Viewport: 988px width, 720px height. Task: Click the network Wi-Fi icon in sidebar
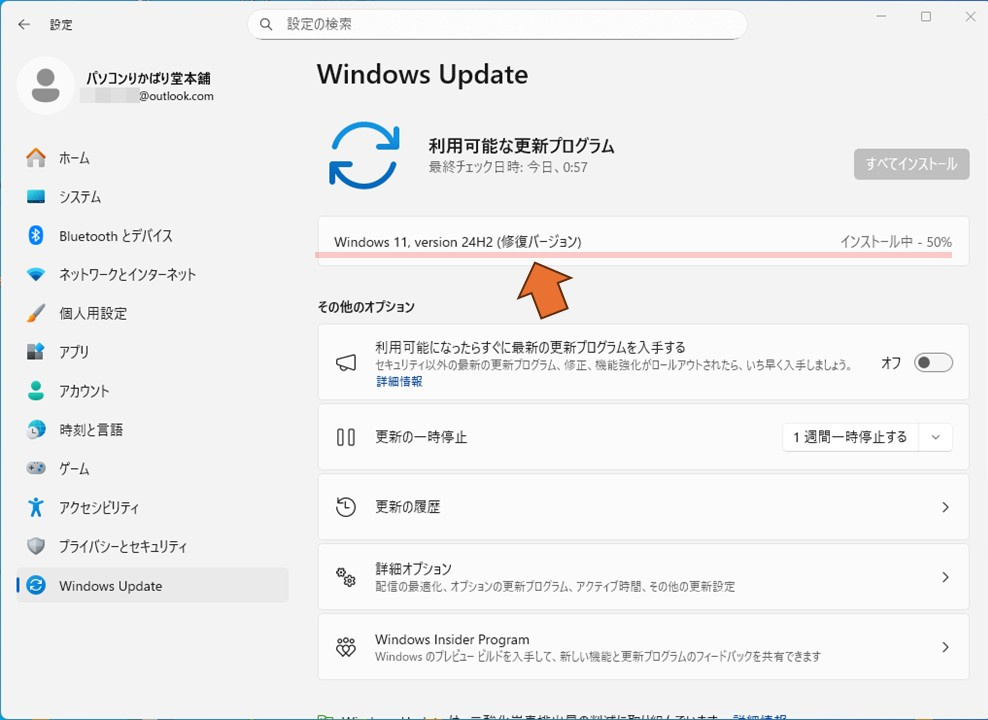coord(36,274)
